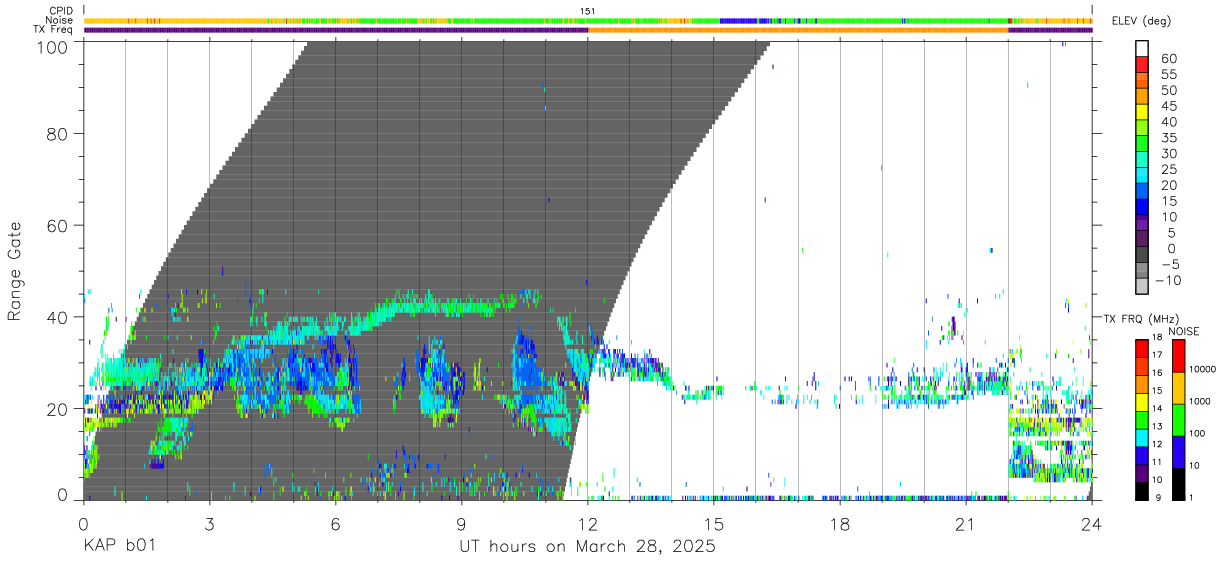The height and width of the screenshot is (567, 1228).
Task: Click the 'UT hours on March 28, 2025' title
Action: (x=587, y=547)
